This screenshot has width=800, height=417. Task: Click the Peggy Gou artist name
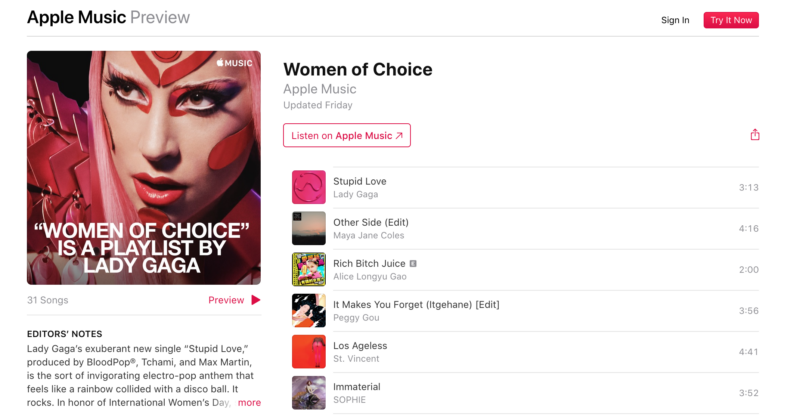[357, 318]
